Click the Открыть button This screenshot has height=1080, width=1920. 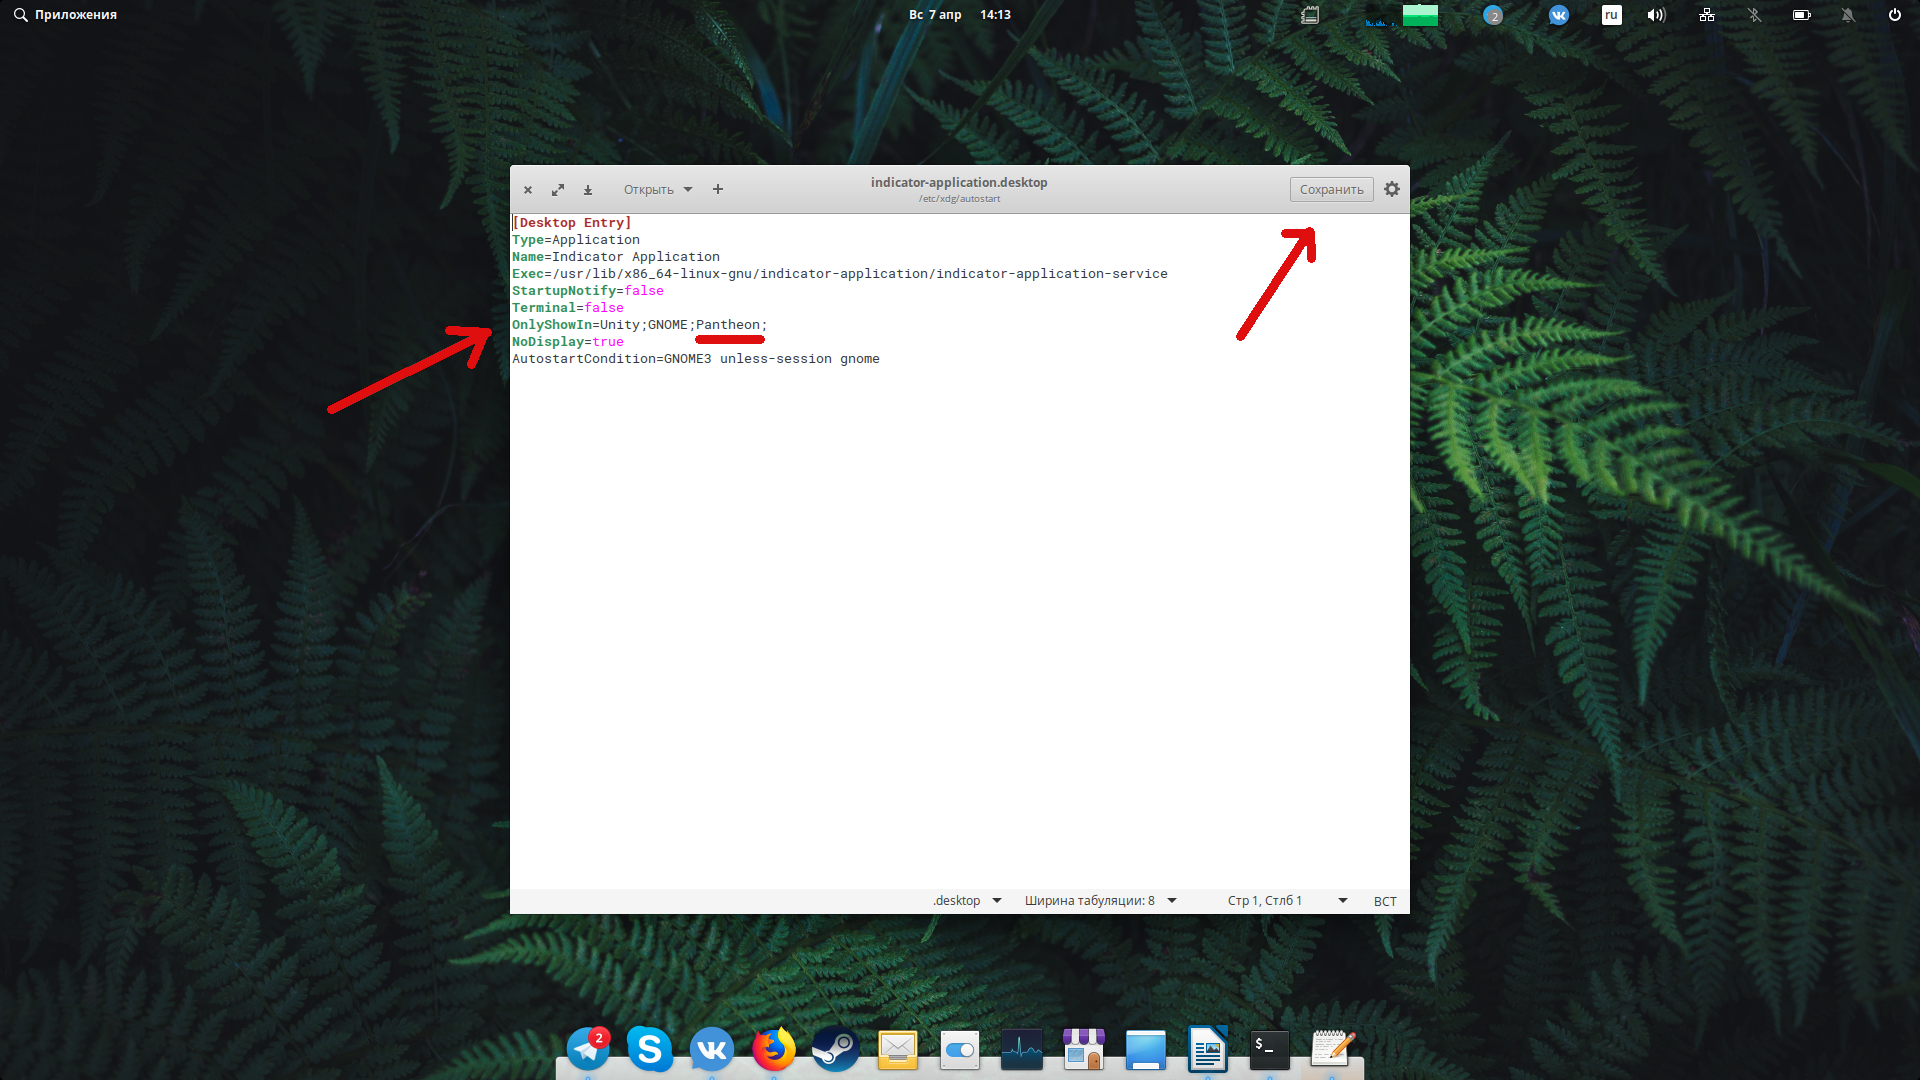coord(648,190)
